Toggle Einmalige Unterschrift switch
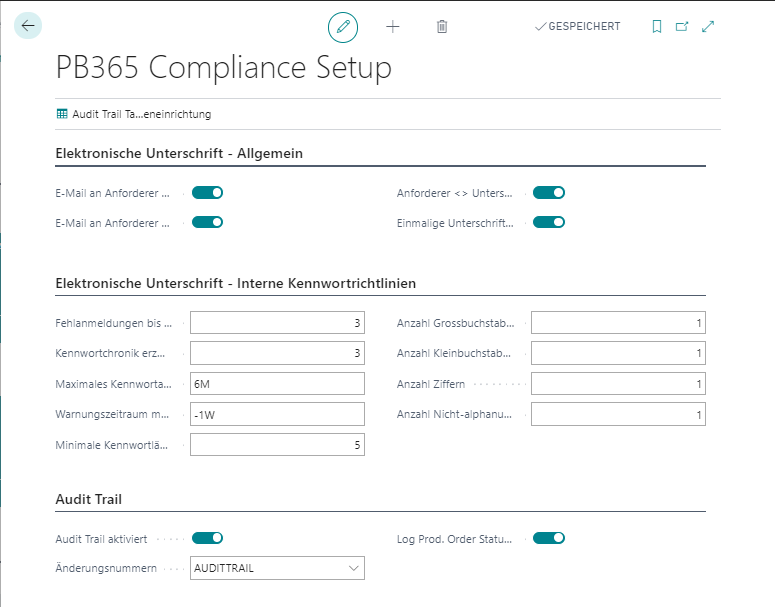Viewport: 775px width, 607px height. [x=549, y=222]
